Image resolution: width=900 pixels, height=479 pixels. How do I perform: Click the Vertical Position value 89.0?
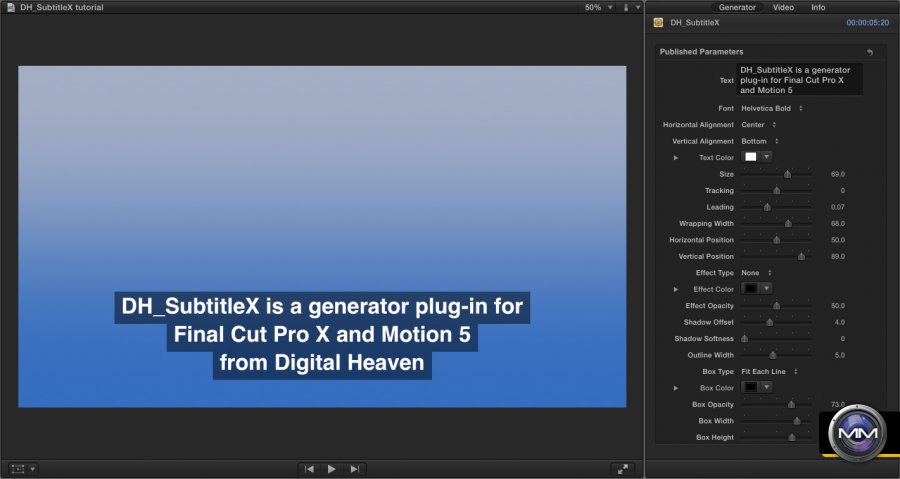tap(837, 256)
